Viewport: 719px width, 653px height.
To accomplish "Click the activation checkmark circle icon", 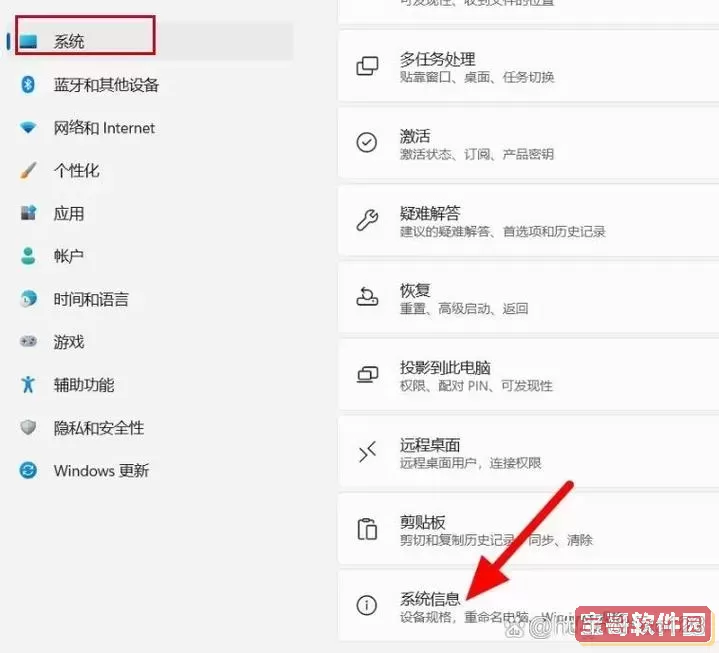I will [367, 143].
